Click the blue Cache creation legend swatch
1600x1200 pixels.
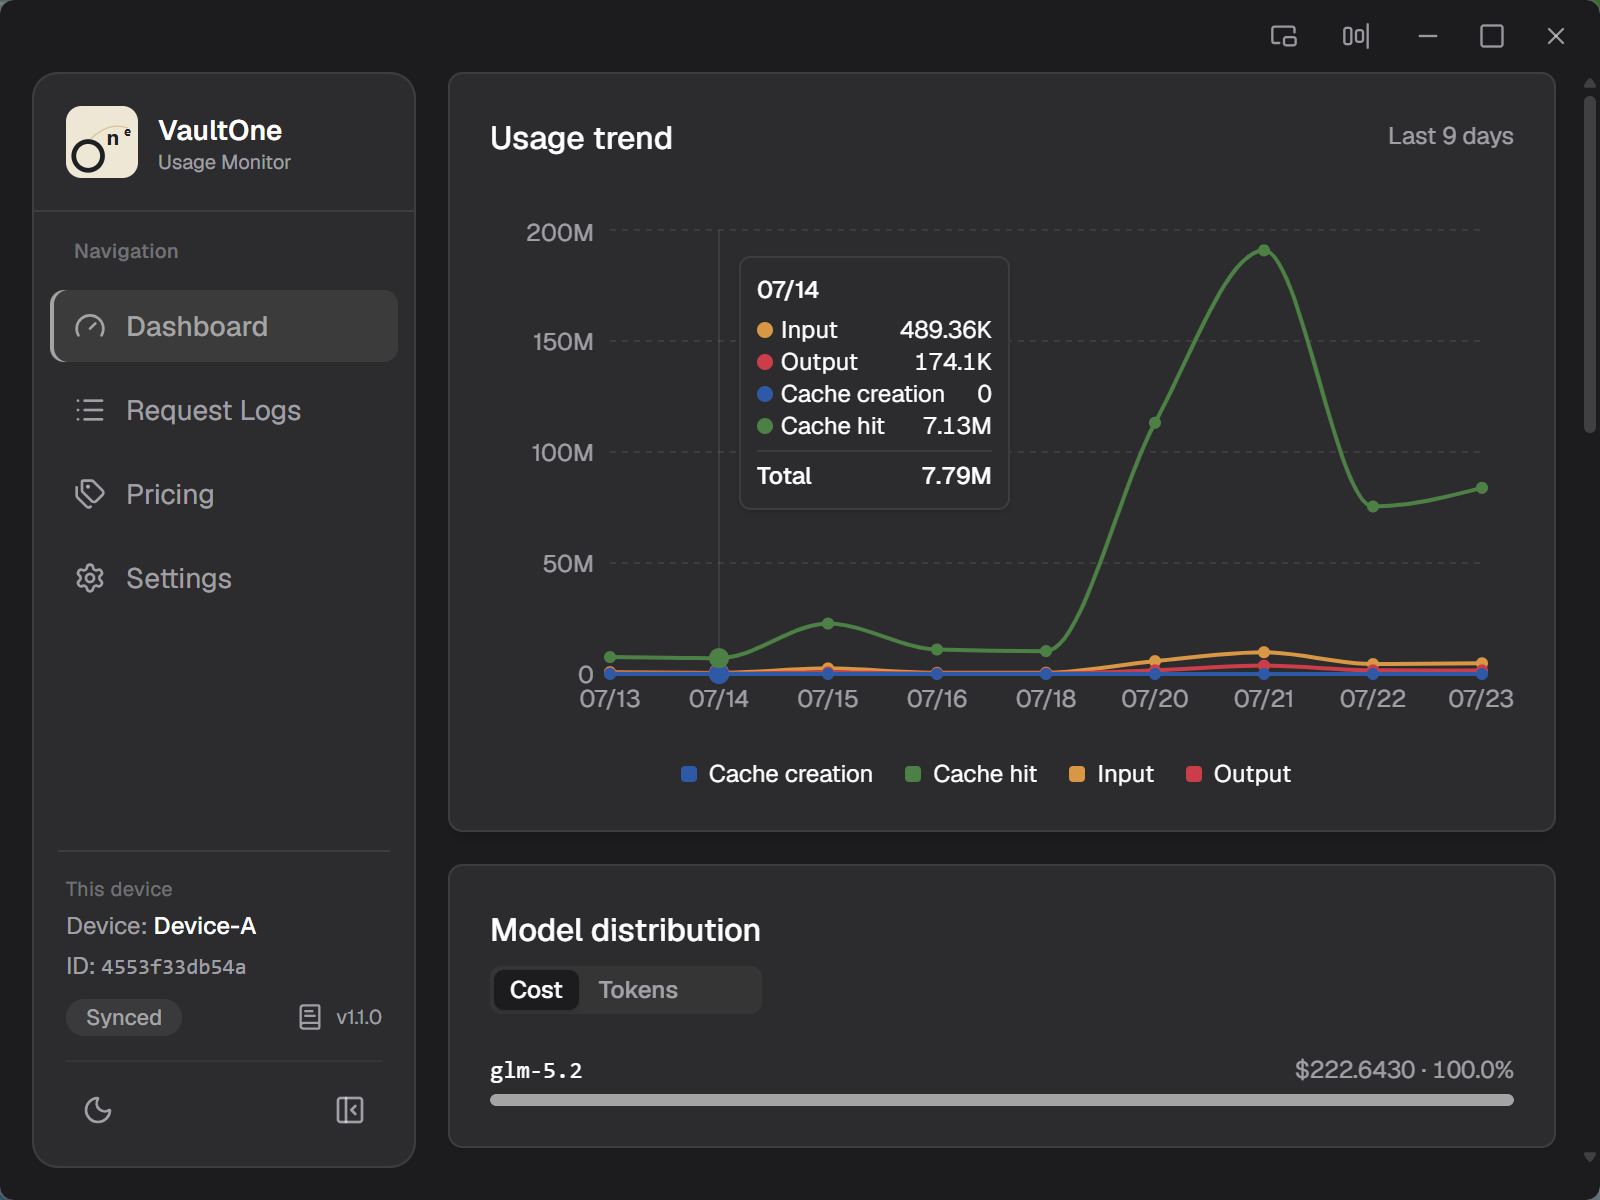[x=689, y=774]
